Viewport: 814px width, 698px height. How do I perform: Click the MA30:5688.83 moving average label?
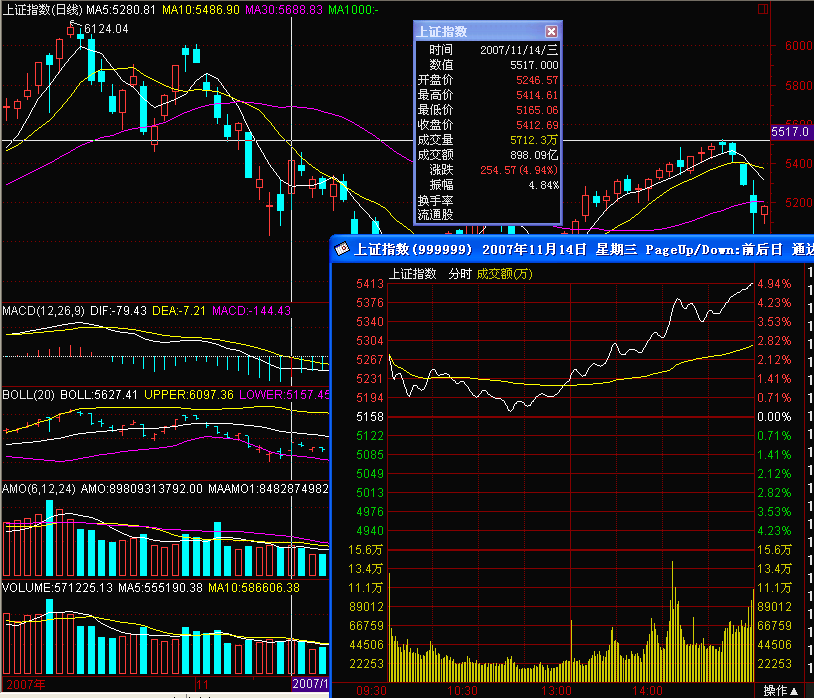285,9
